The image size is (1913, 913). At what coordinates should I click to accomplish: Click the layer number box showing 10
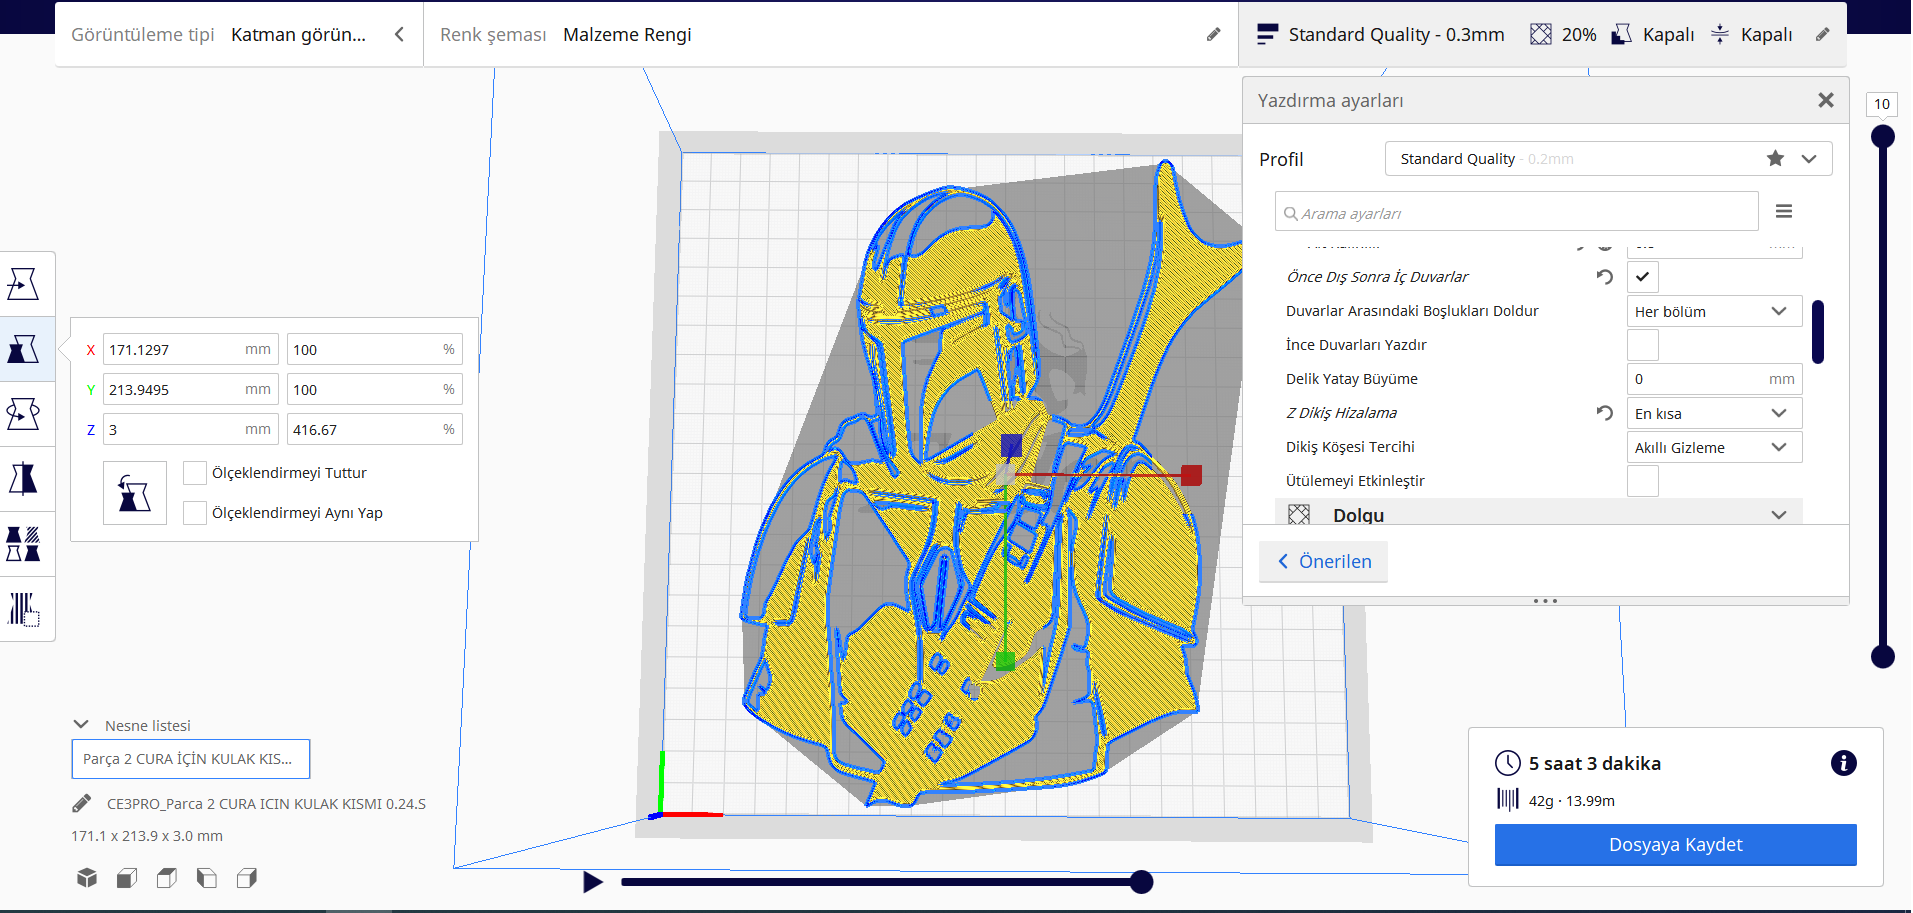tap(1882, 104)
